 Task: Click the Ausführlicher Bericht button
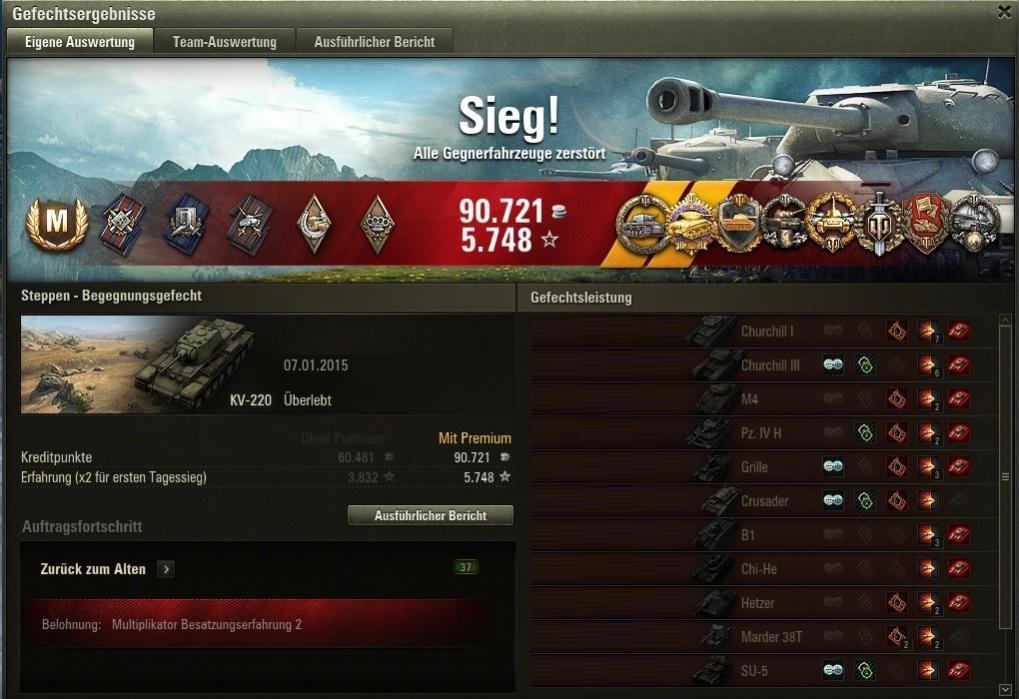click(430, 515)
